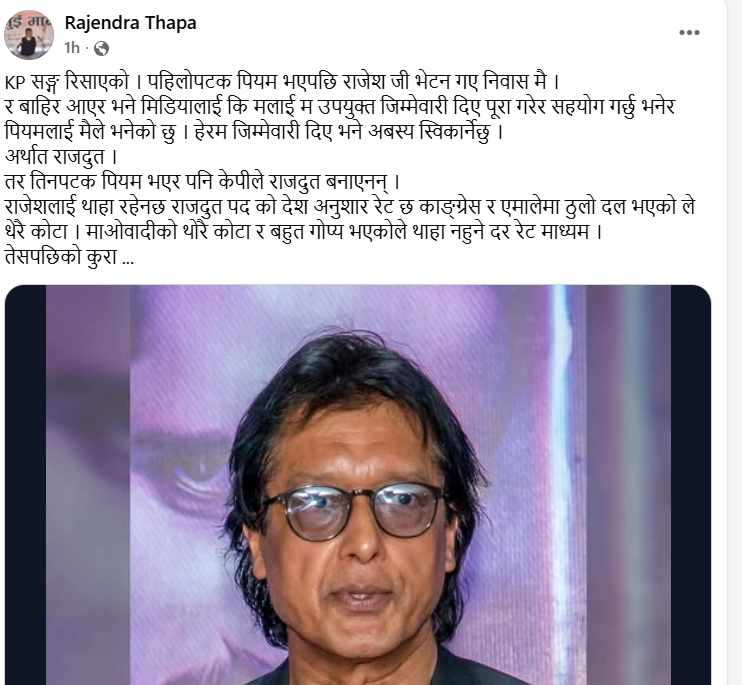Open the Rajendra Thapa name link
Screen dimensions: 742x685
(131, 23)
